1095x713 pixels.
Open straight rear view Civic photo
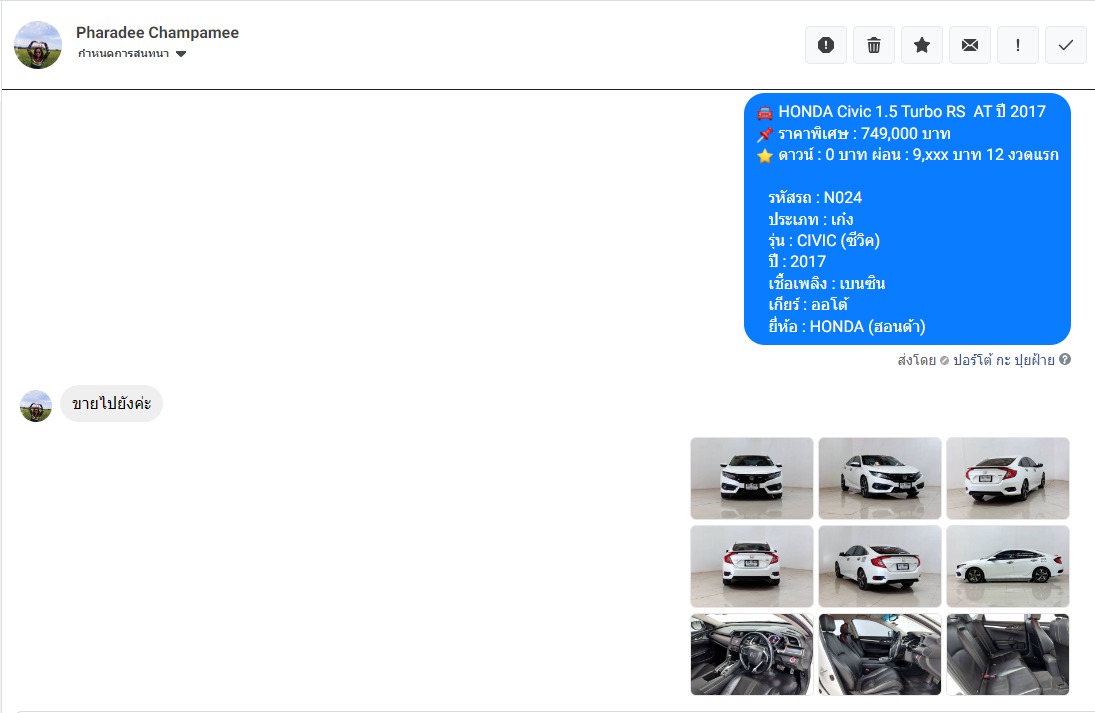click(x=752, y=566)
